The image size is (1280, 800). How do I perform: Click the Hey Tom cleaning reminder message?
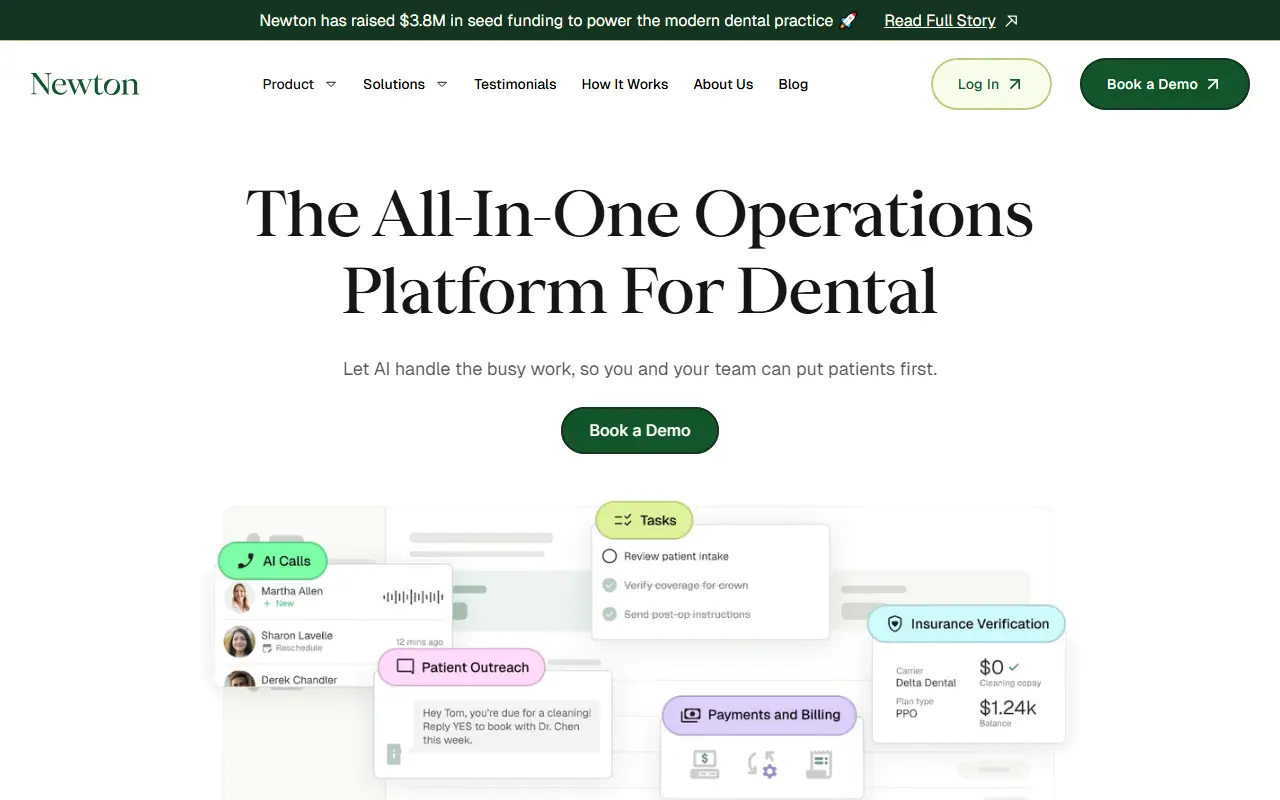coord(507,727)
